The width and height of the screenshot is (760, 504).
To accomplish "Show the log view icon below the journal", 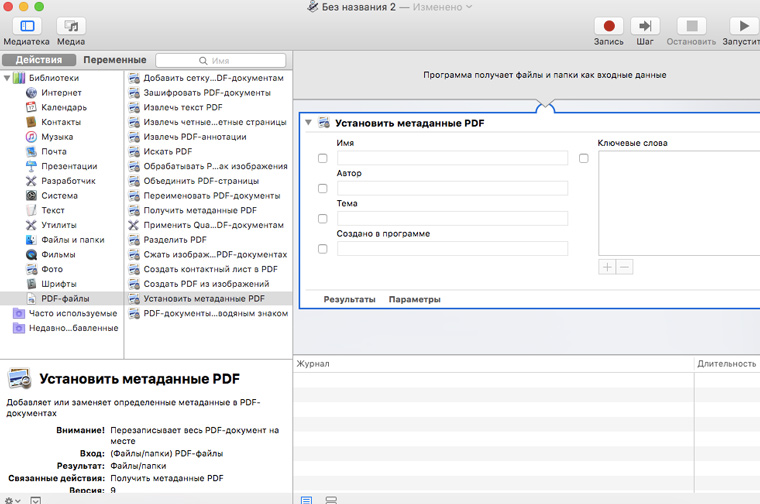I will (306, 500).
